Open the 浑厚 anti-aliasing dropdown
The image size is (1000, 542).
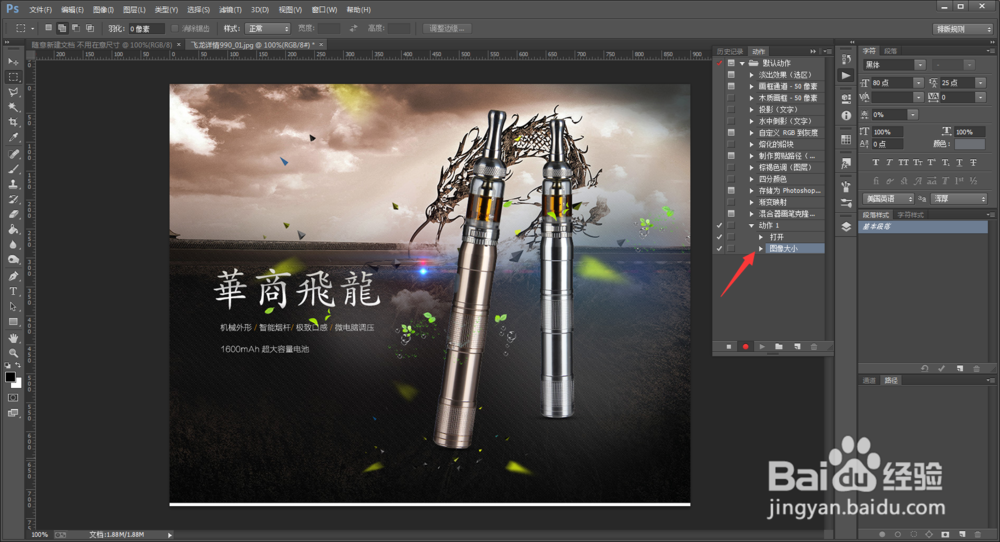coord(960,199)
